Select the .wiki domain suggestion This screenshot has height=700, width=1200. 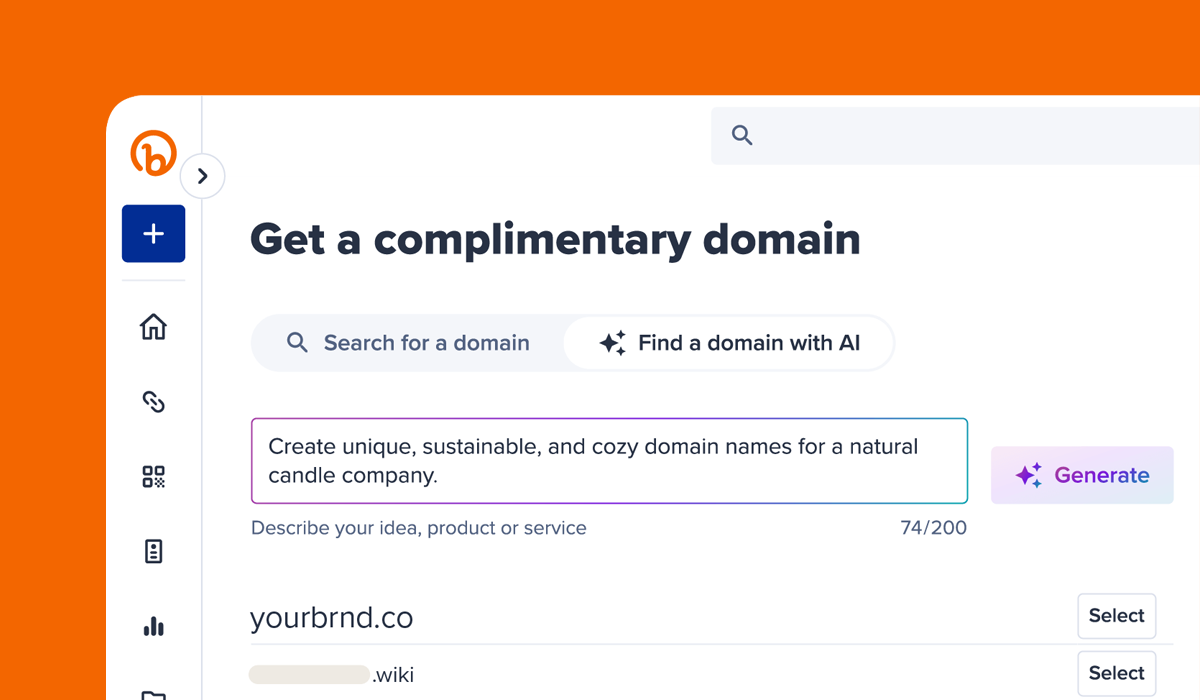(1116, 673)
